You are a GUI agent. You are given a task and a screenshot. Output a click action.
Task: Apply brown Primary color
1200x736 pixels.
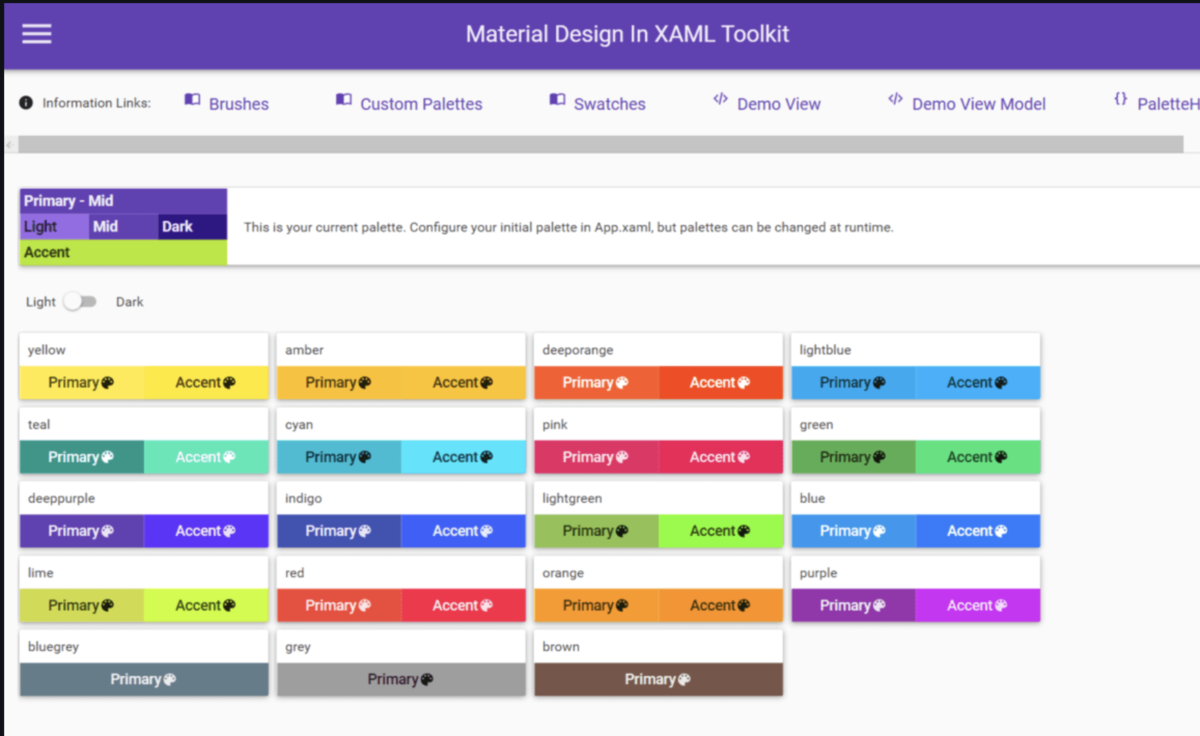click(x=657, y=679)
